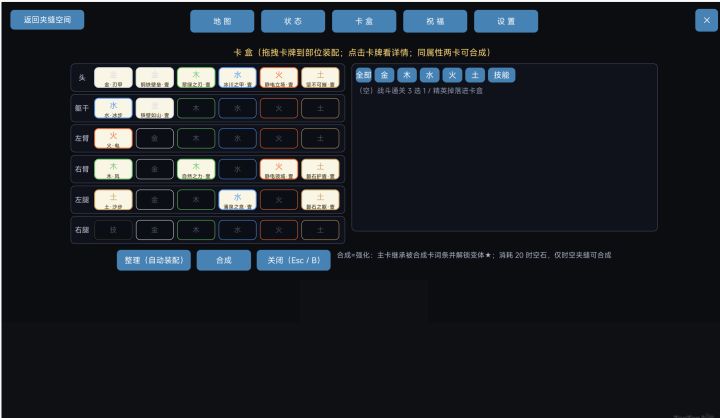Select the 土 card in 头 row
The width and height of the screenshot is (720, 418).
point(320,78)
